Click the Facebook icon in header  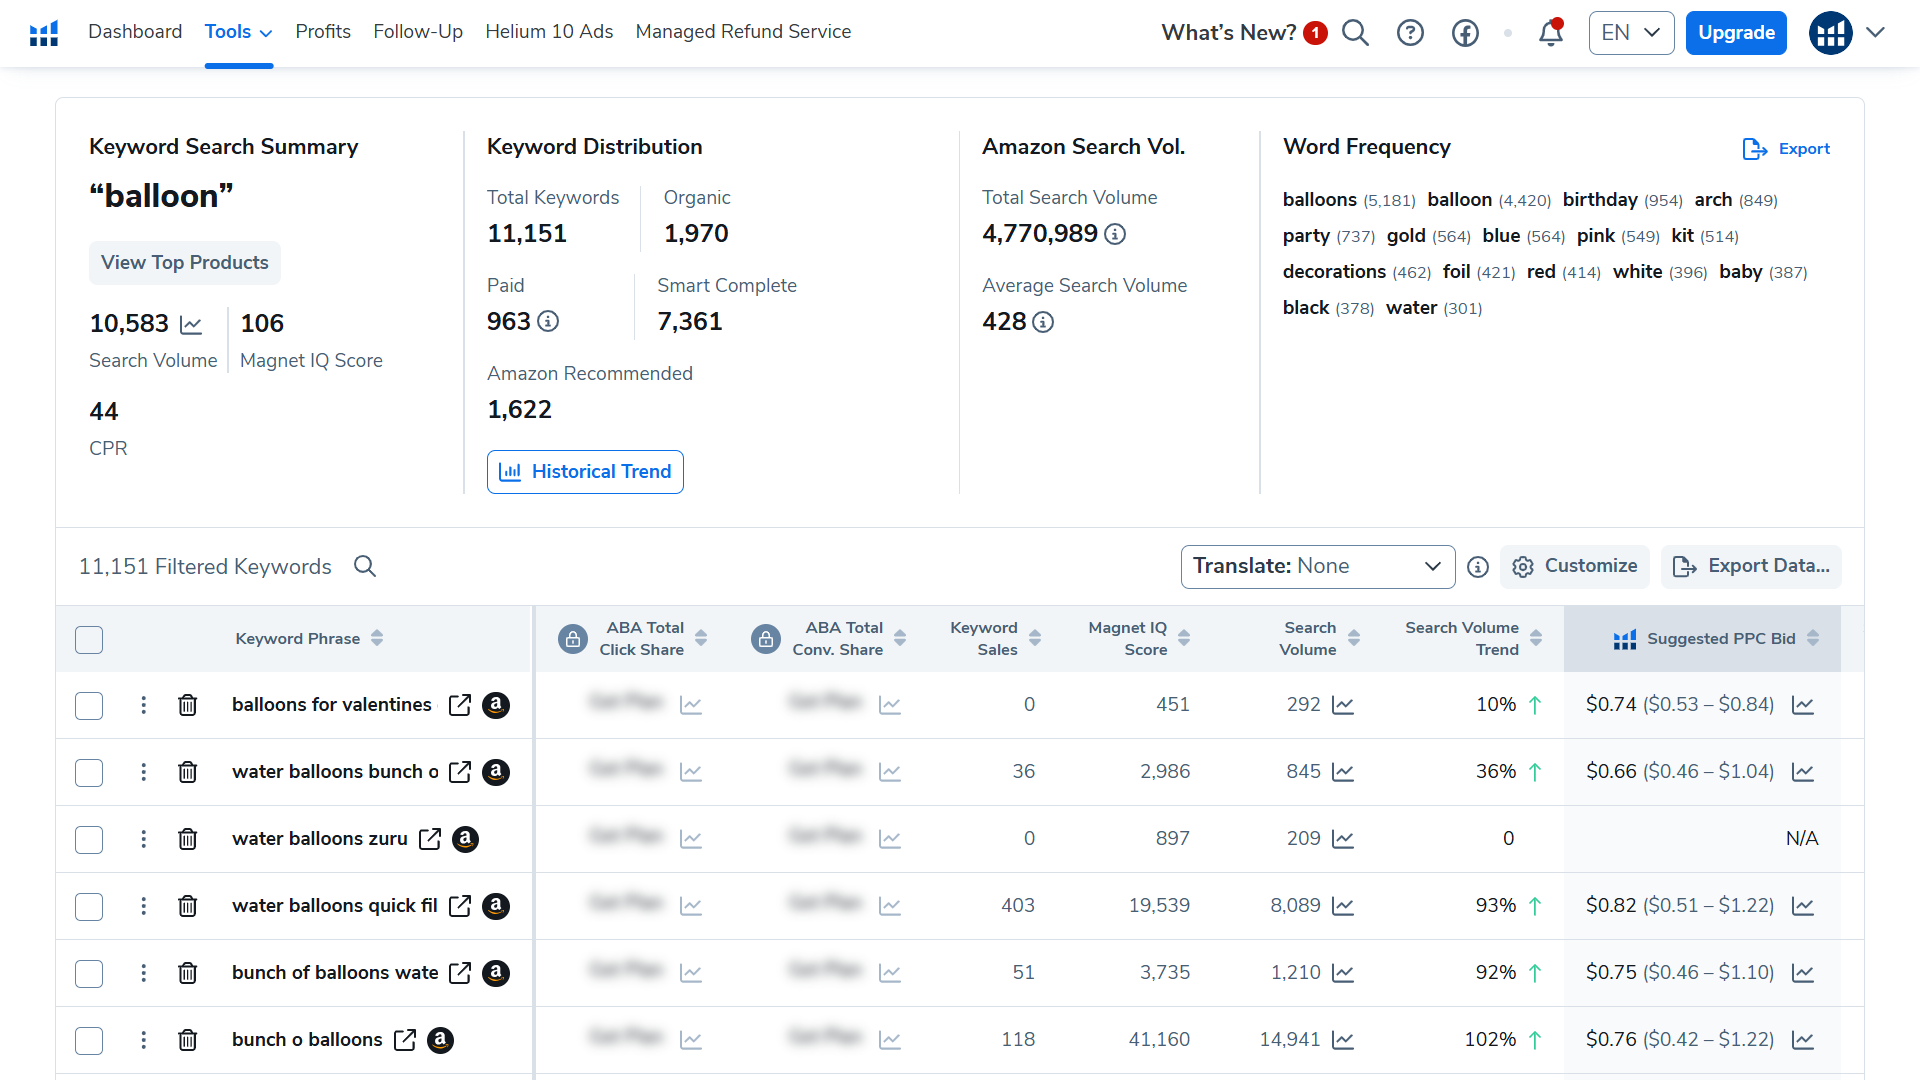pyautogui.click(x=1465, y=33)
